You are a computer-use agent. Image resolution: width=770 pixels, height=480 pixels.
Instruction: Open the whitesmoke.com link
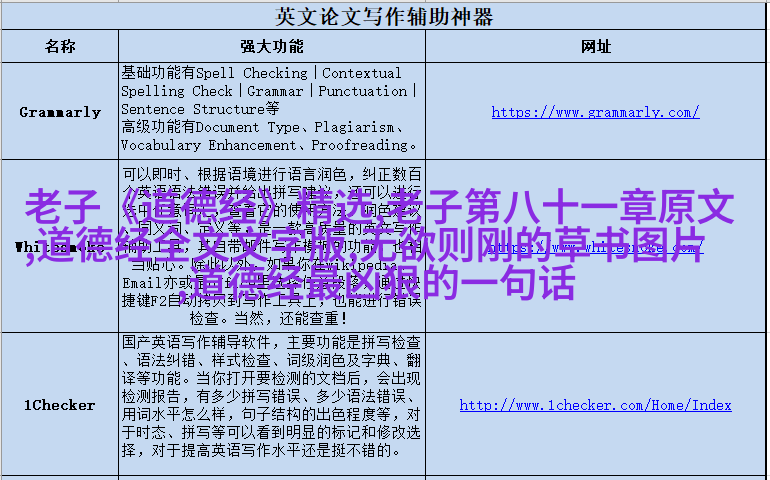coord(595,247)
